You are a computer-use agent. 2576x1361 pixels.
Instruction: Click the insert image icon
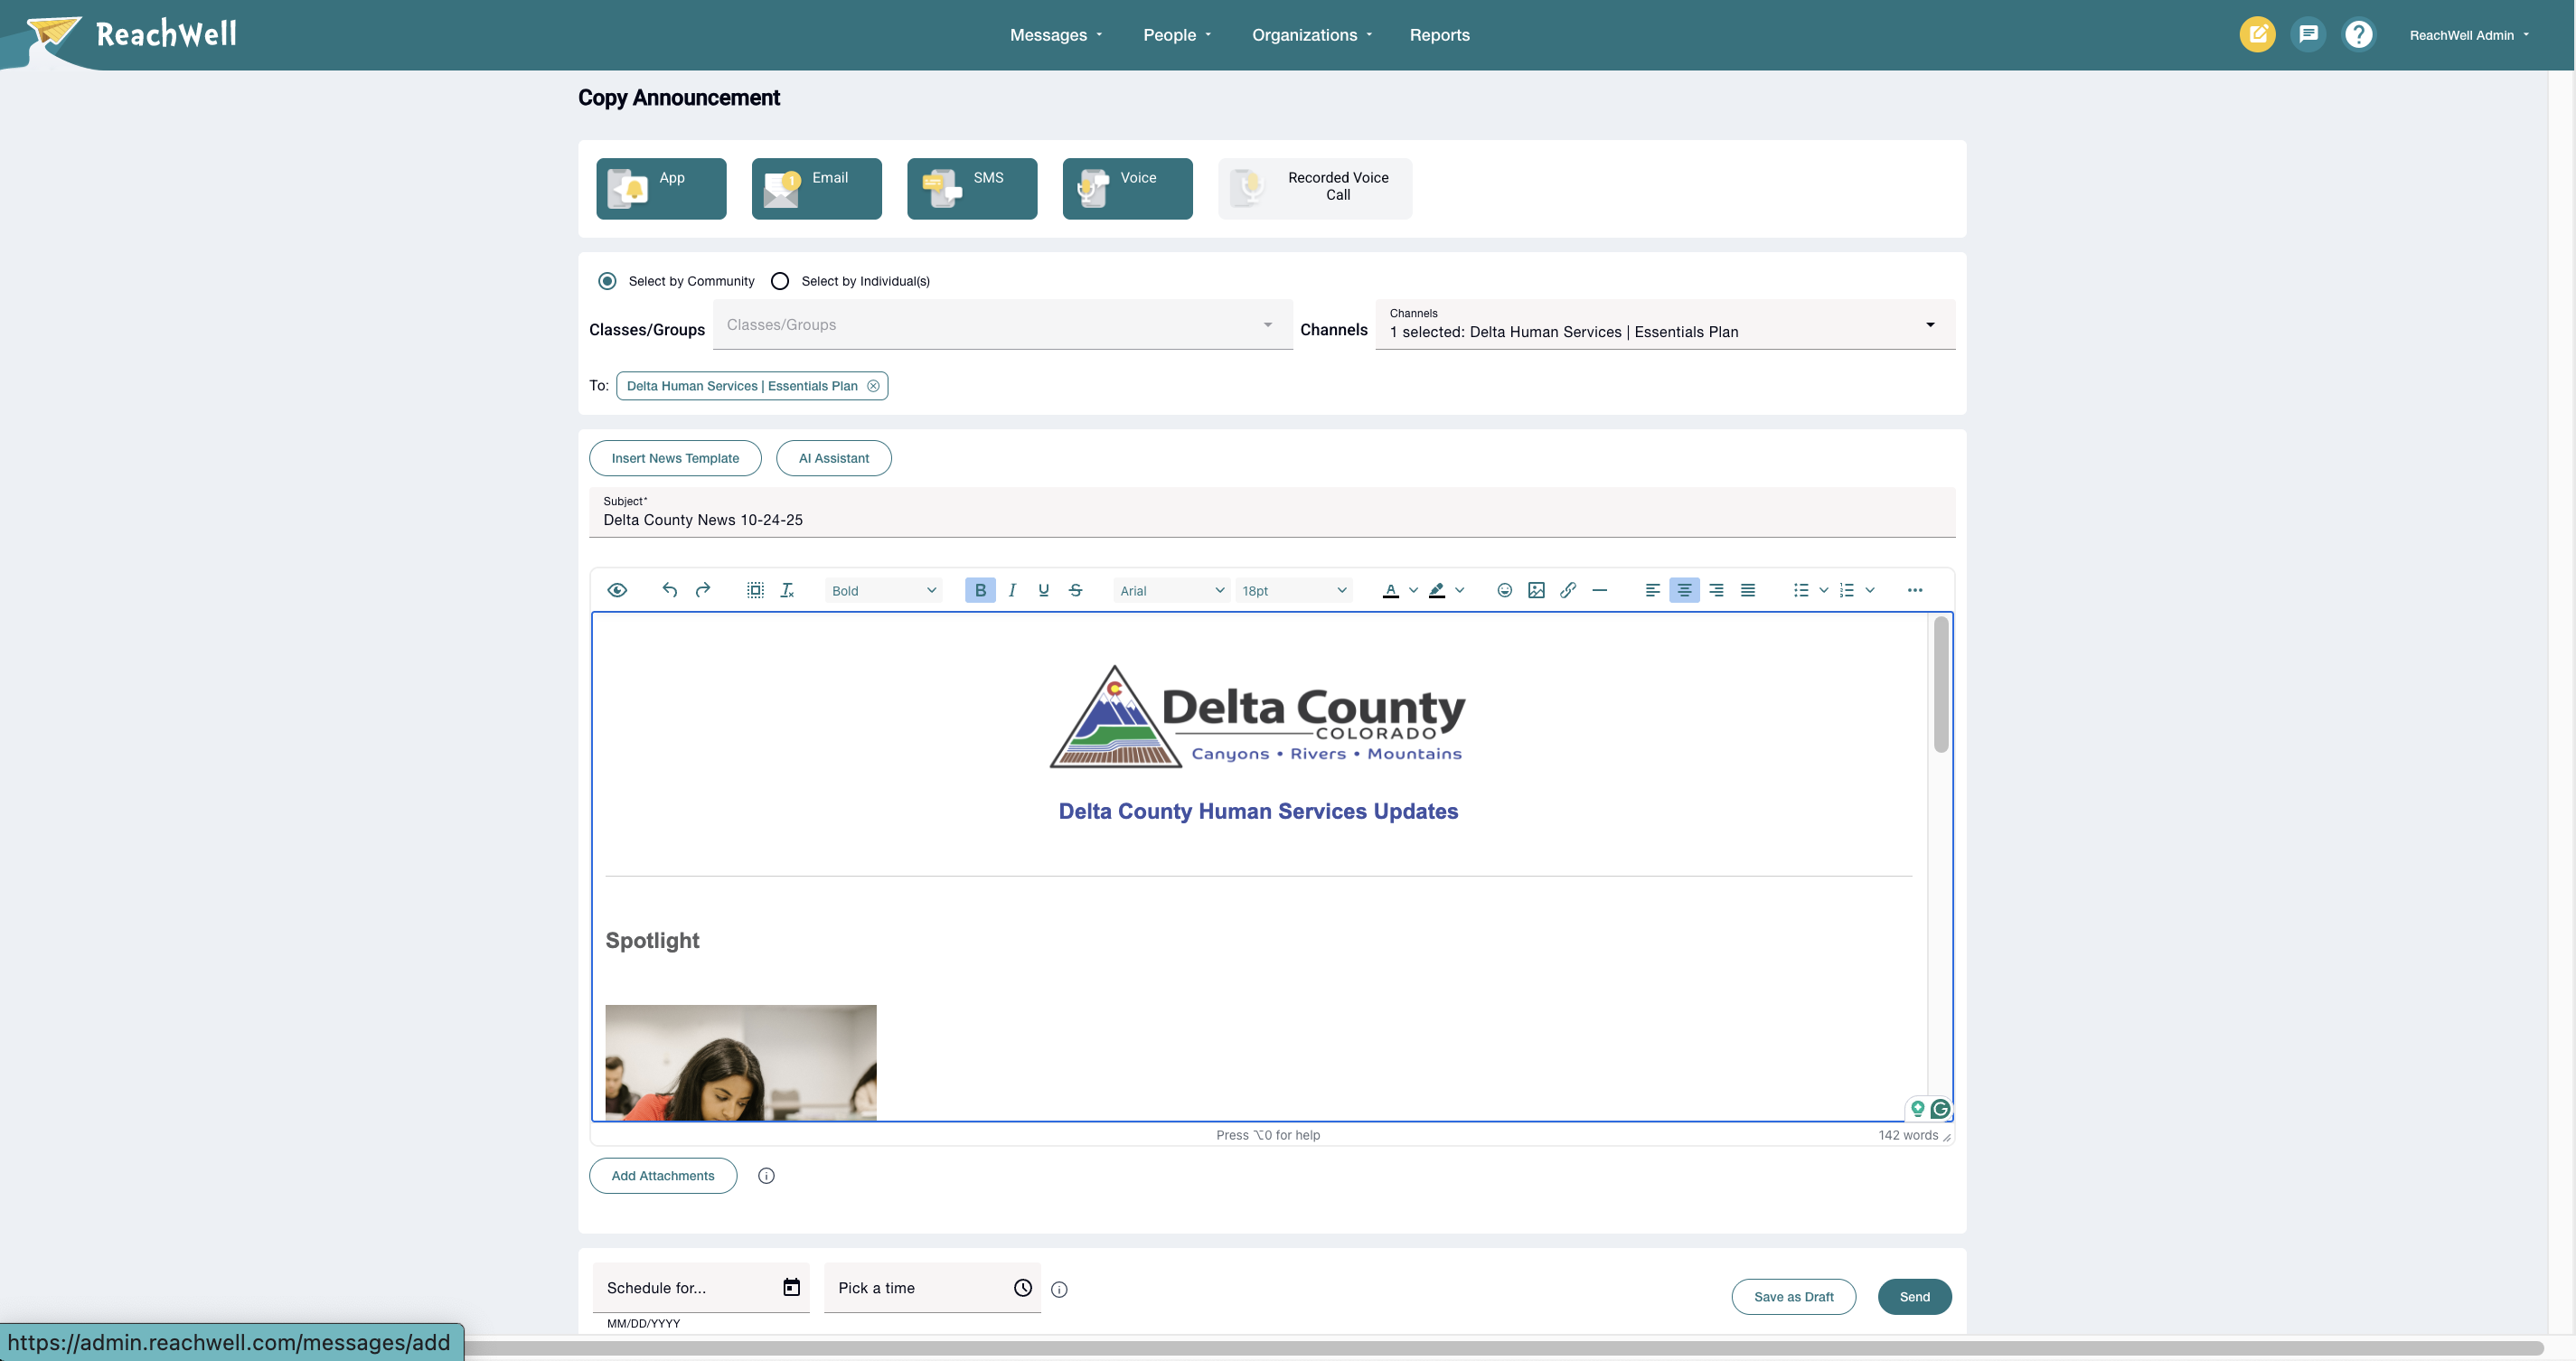(x=1536, y=590)
